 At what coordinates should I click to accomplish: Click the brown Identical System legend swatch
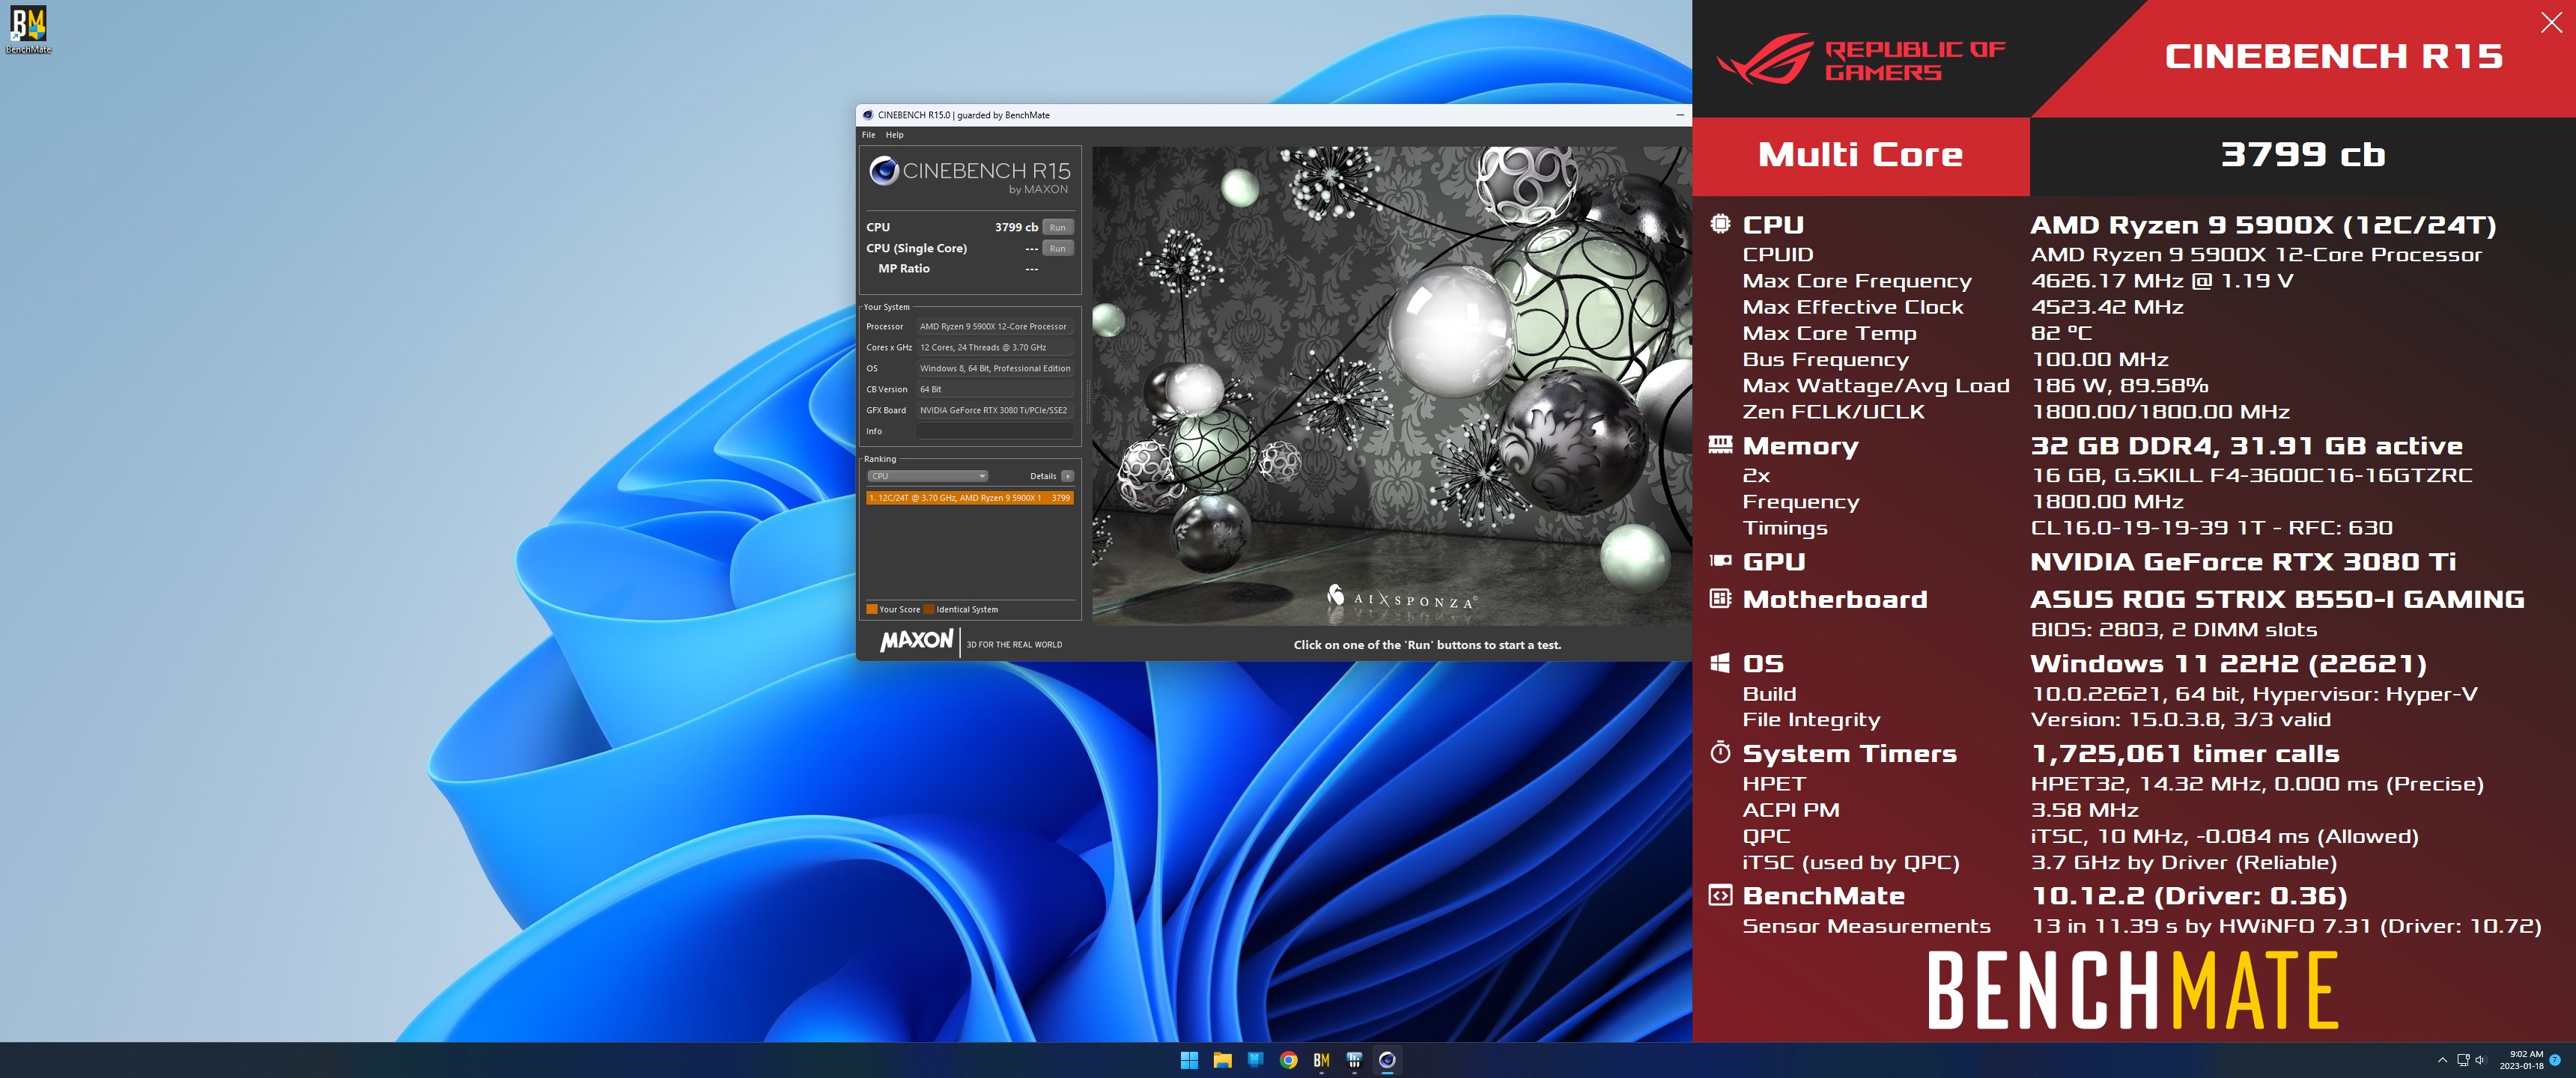pos(929,609)
